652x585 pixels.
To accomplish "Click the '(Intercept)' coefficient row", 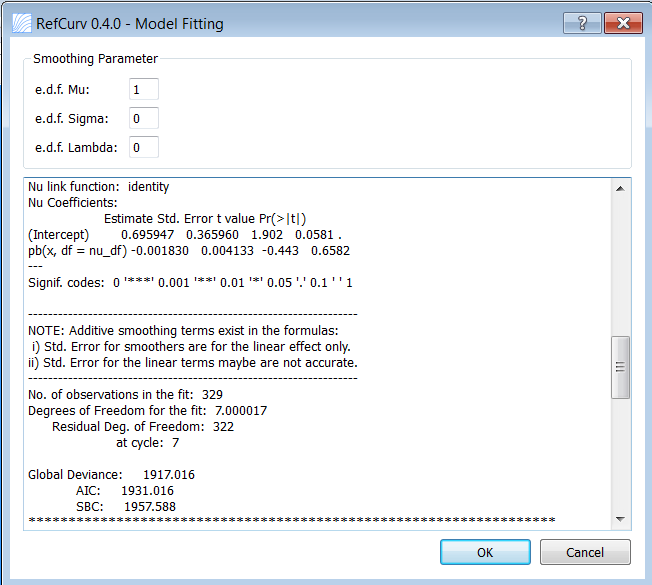I will pyautogui.click(x=185, y=235).
